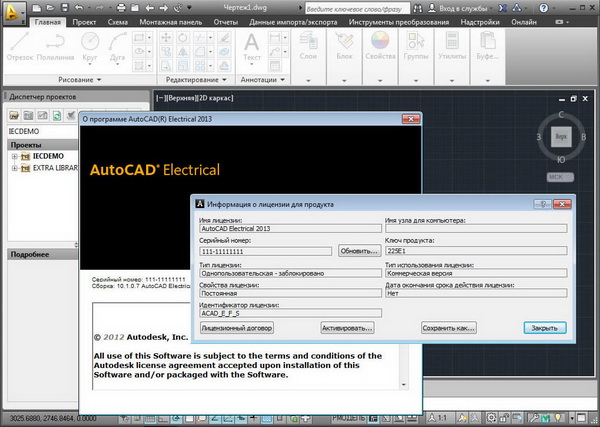Expand the EXTRA LIBRARY project node
600x427 pixels.
tap(15, 168)
